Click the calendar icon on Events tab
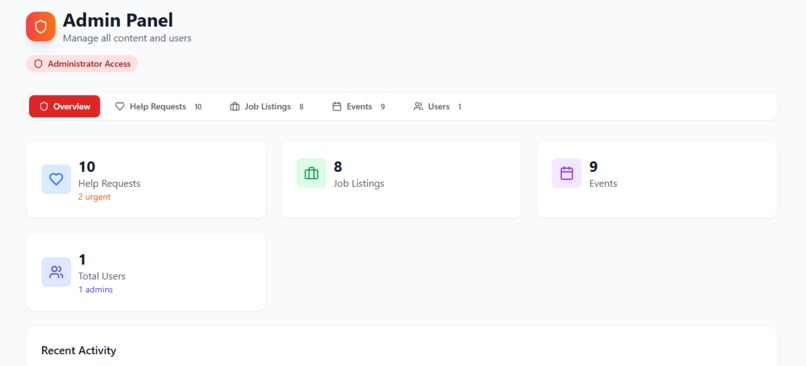This screenshot has width=806, height=366. (337, 106)
